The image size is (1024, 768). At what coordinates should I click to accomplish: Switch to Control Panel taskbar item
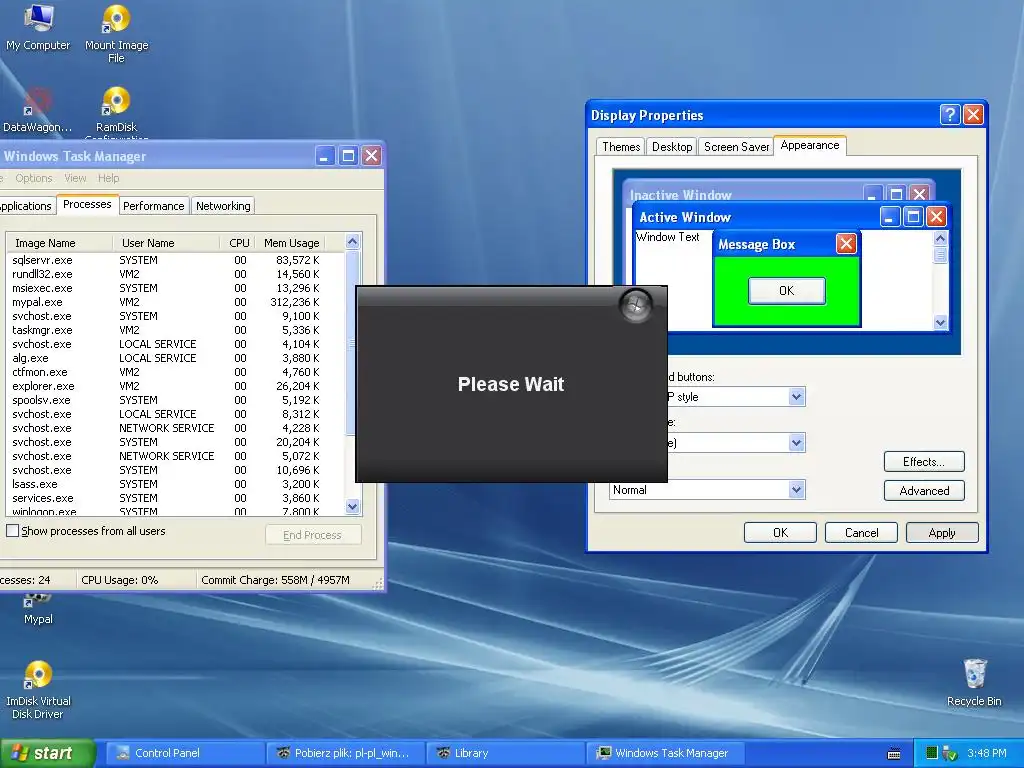185,753
